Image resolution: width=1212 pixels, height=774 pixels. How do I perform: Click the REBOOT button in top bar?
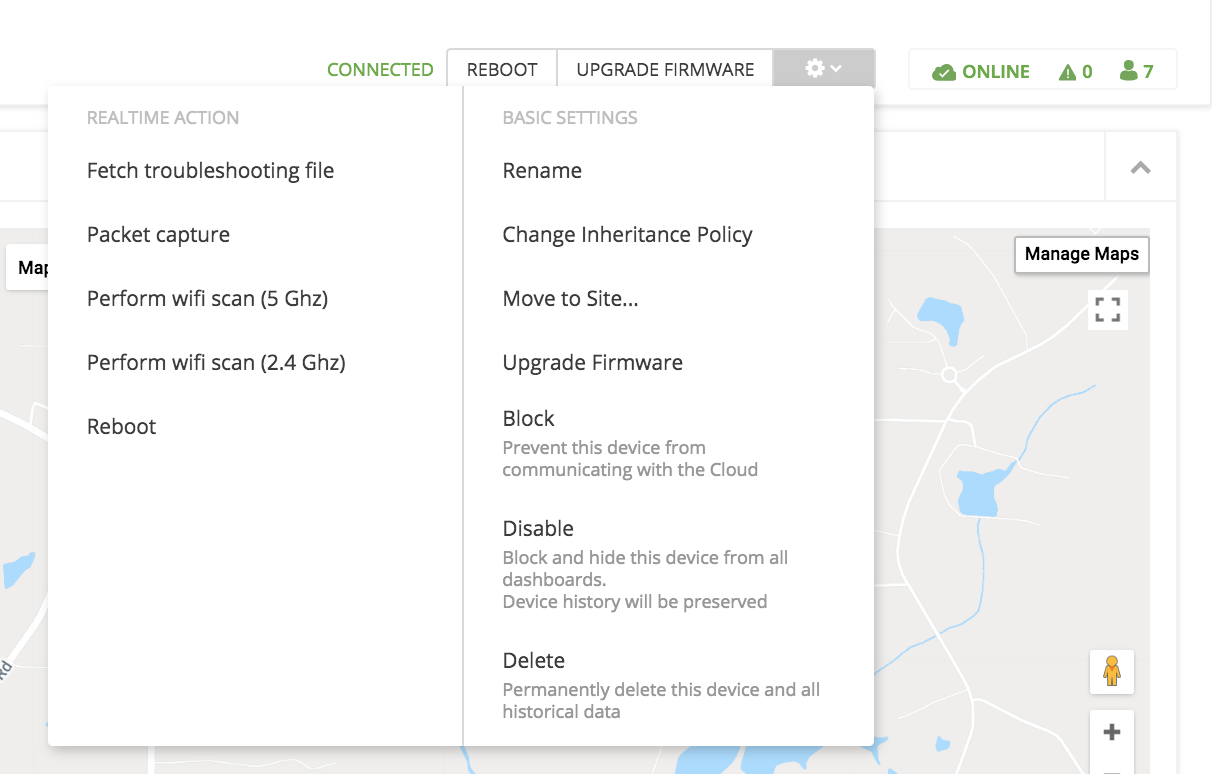point(502,69)
